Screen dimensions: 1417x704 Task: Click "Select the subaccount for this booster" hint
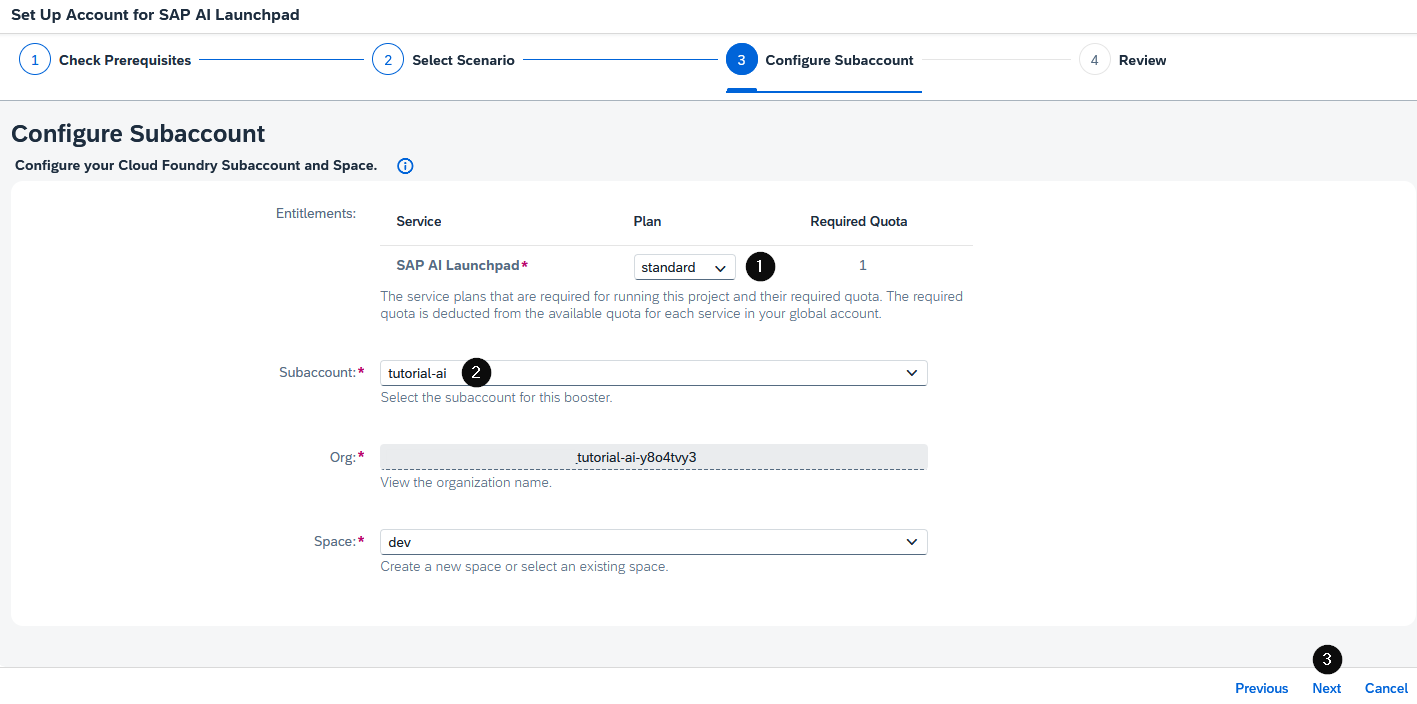coord(496,397)
